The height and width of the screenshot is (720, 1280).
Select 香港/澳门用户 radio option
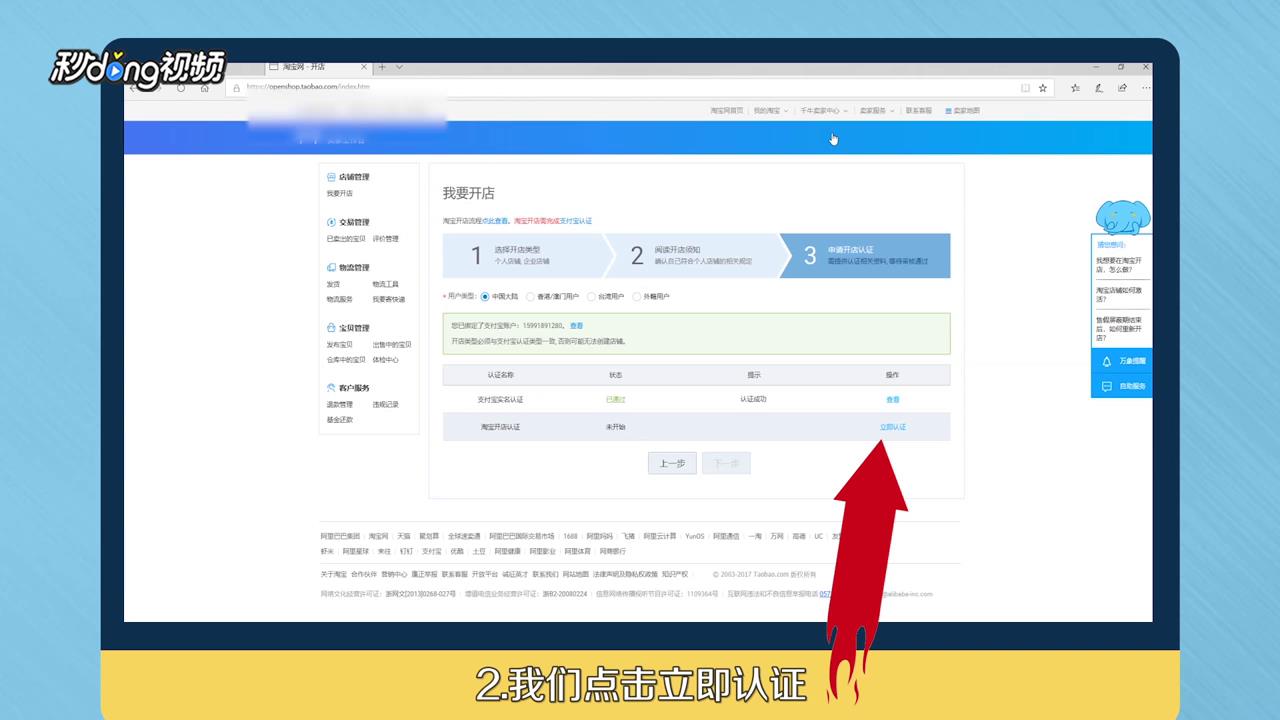pyautogui.click(x=530, y=297)
